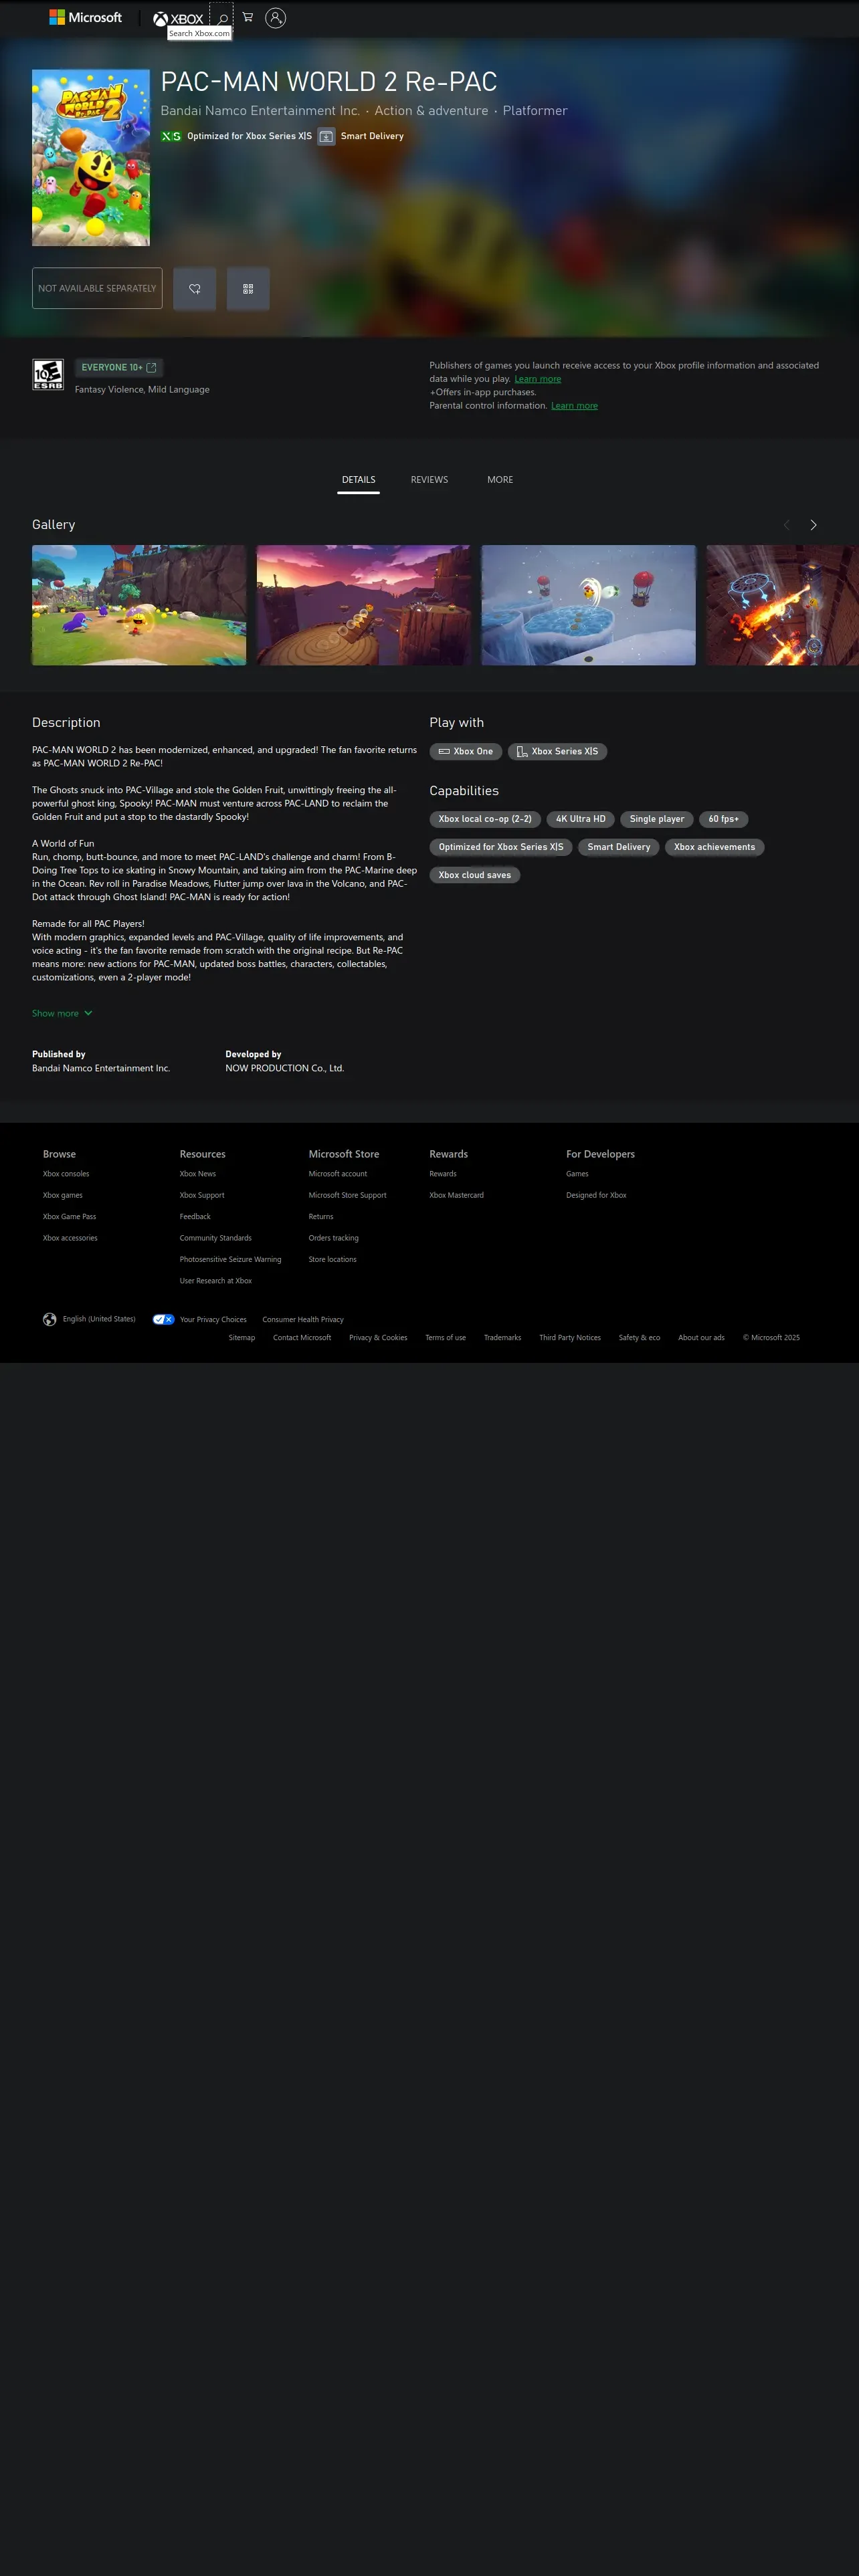This screenshot has width=859, height=2576.
Task: Click the Xbox Series X|S platform chip
Action: click(557, 751)
